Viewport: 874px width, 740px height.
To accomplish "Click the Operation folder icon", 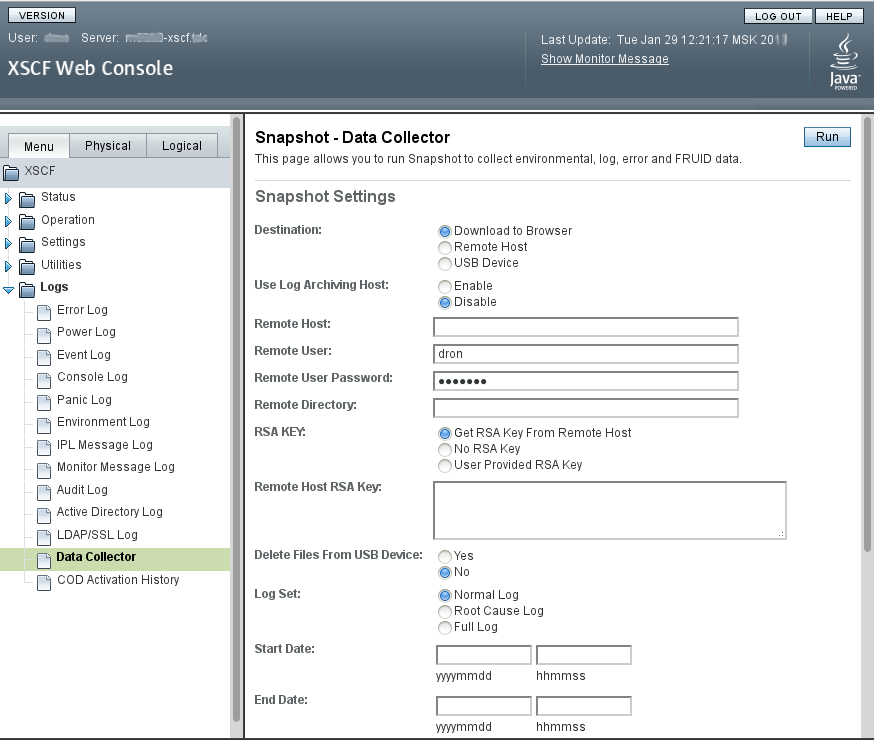I will (27, 221).
